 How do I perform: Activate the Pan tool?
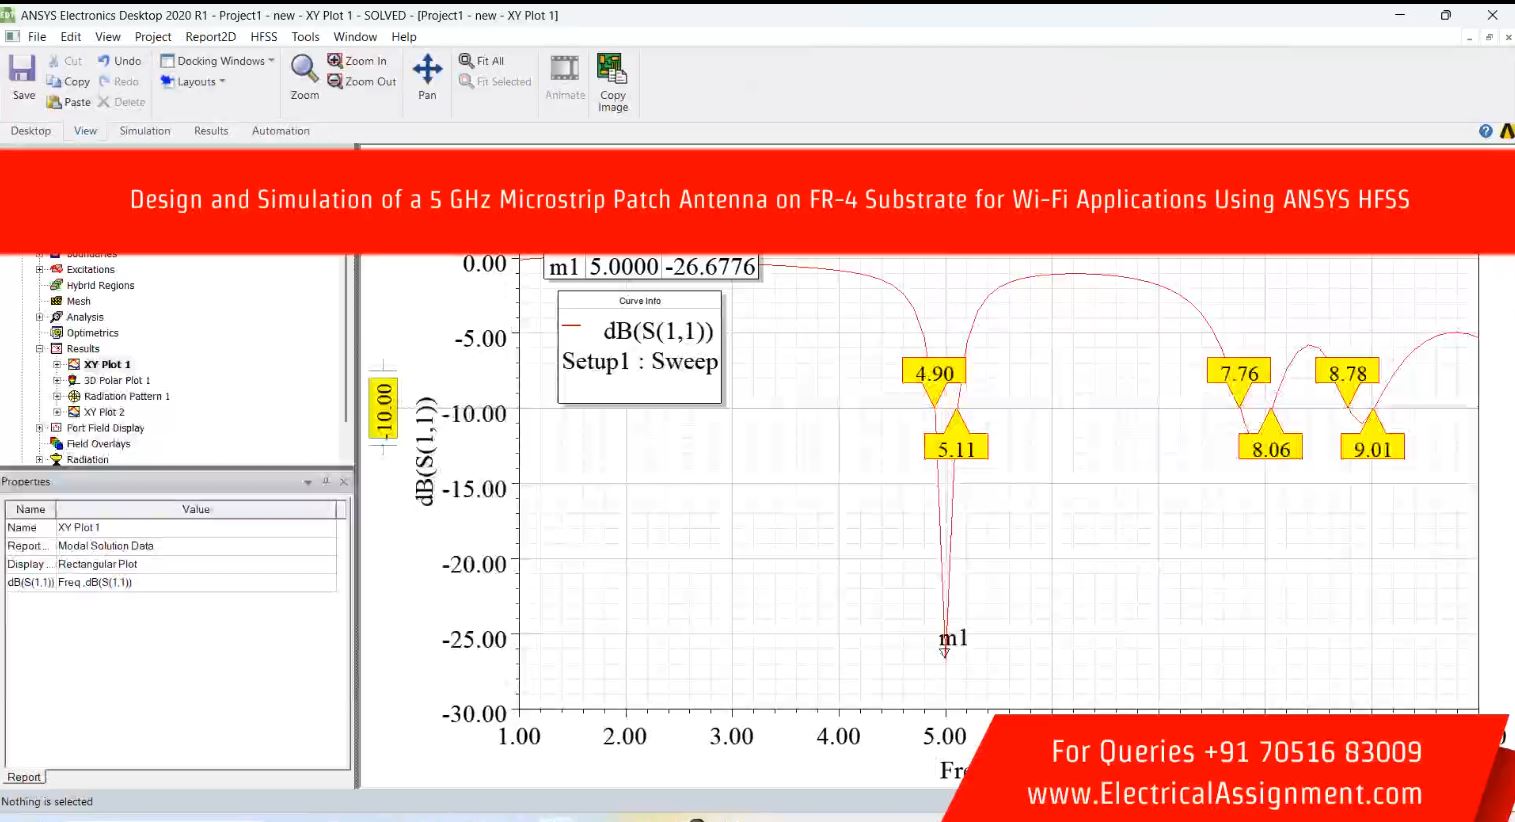(427, 69)
